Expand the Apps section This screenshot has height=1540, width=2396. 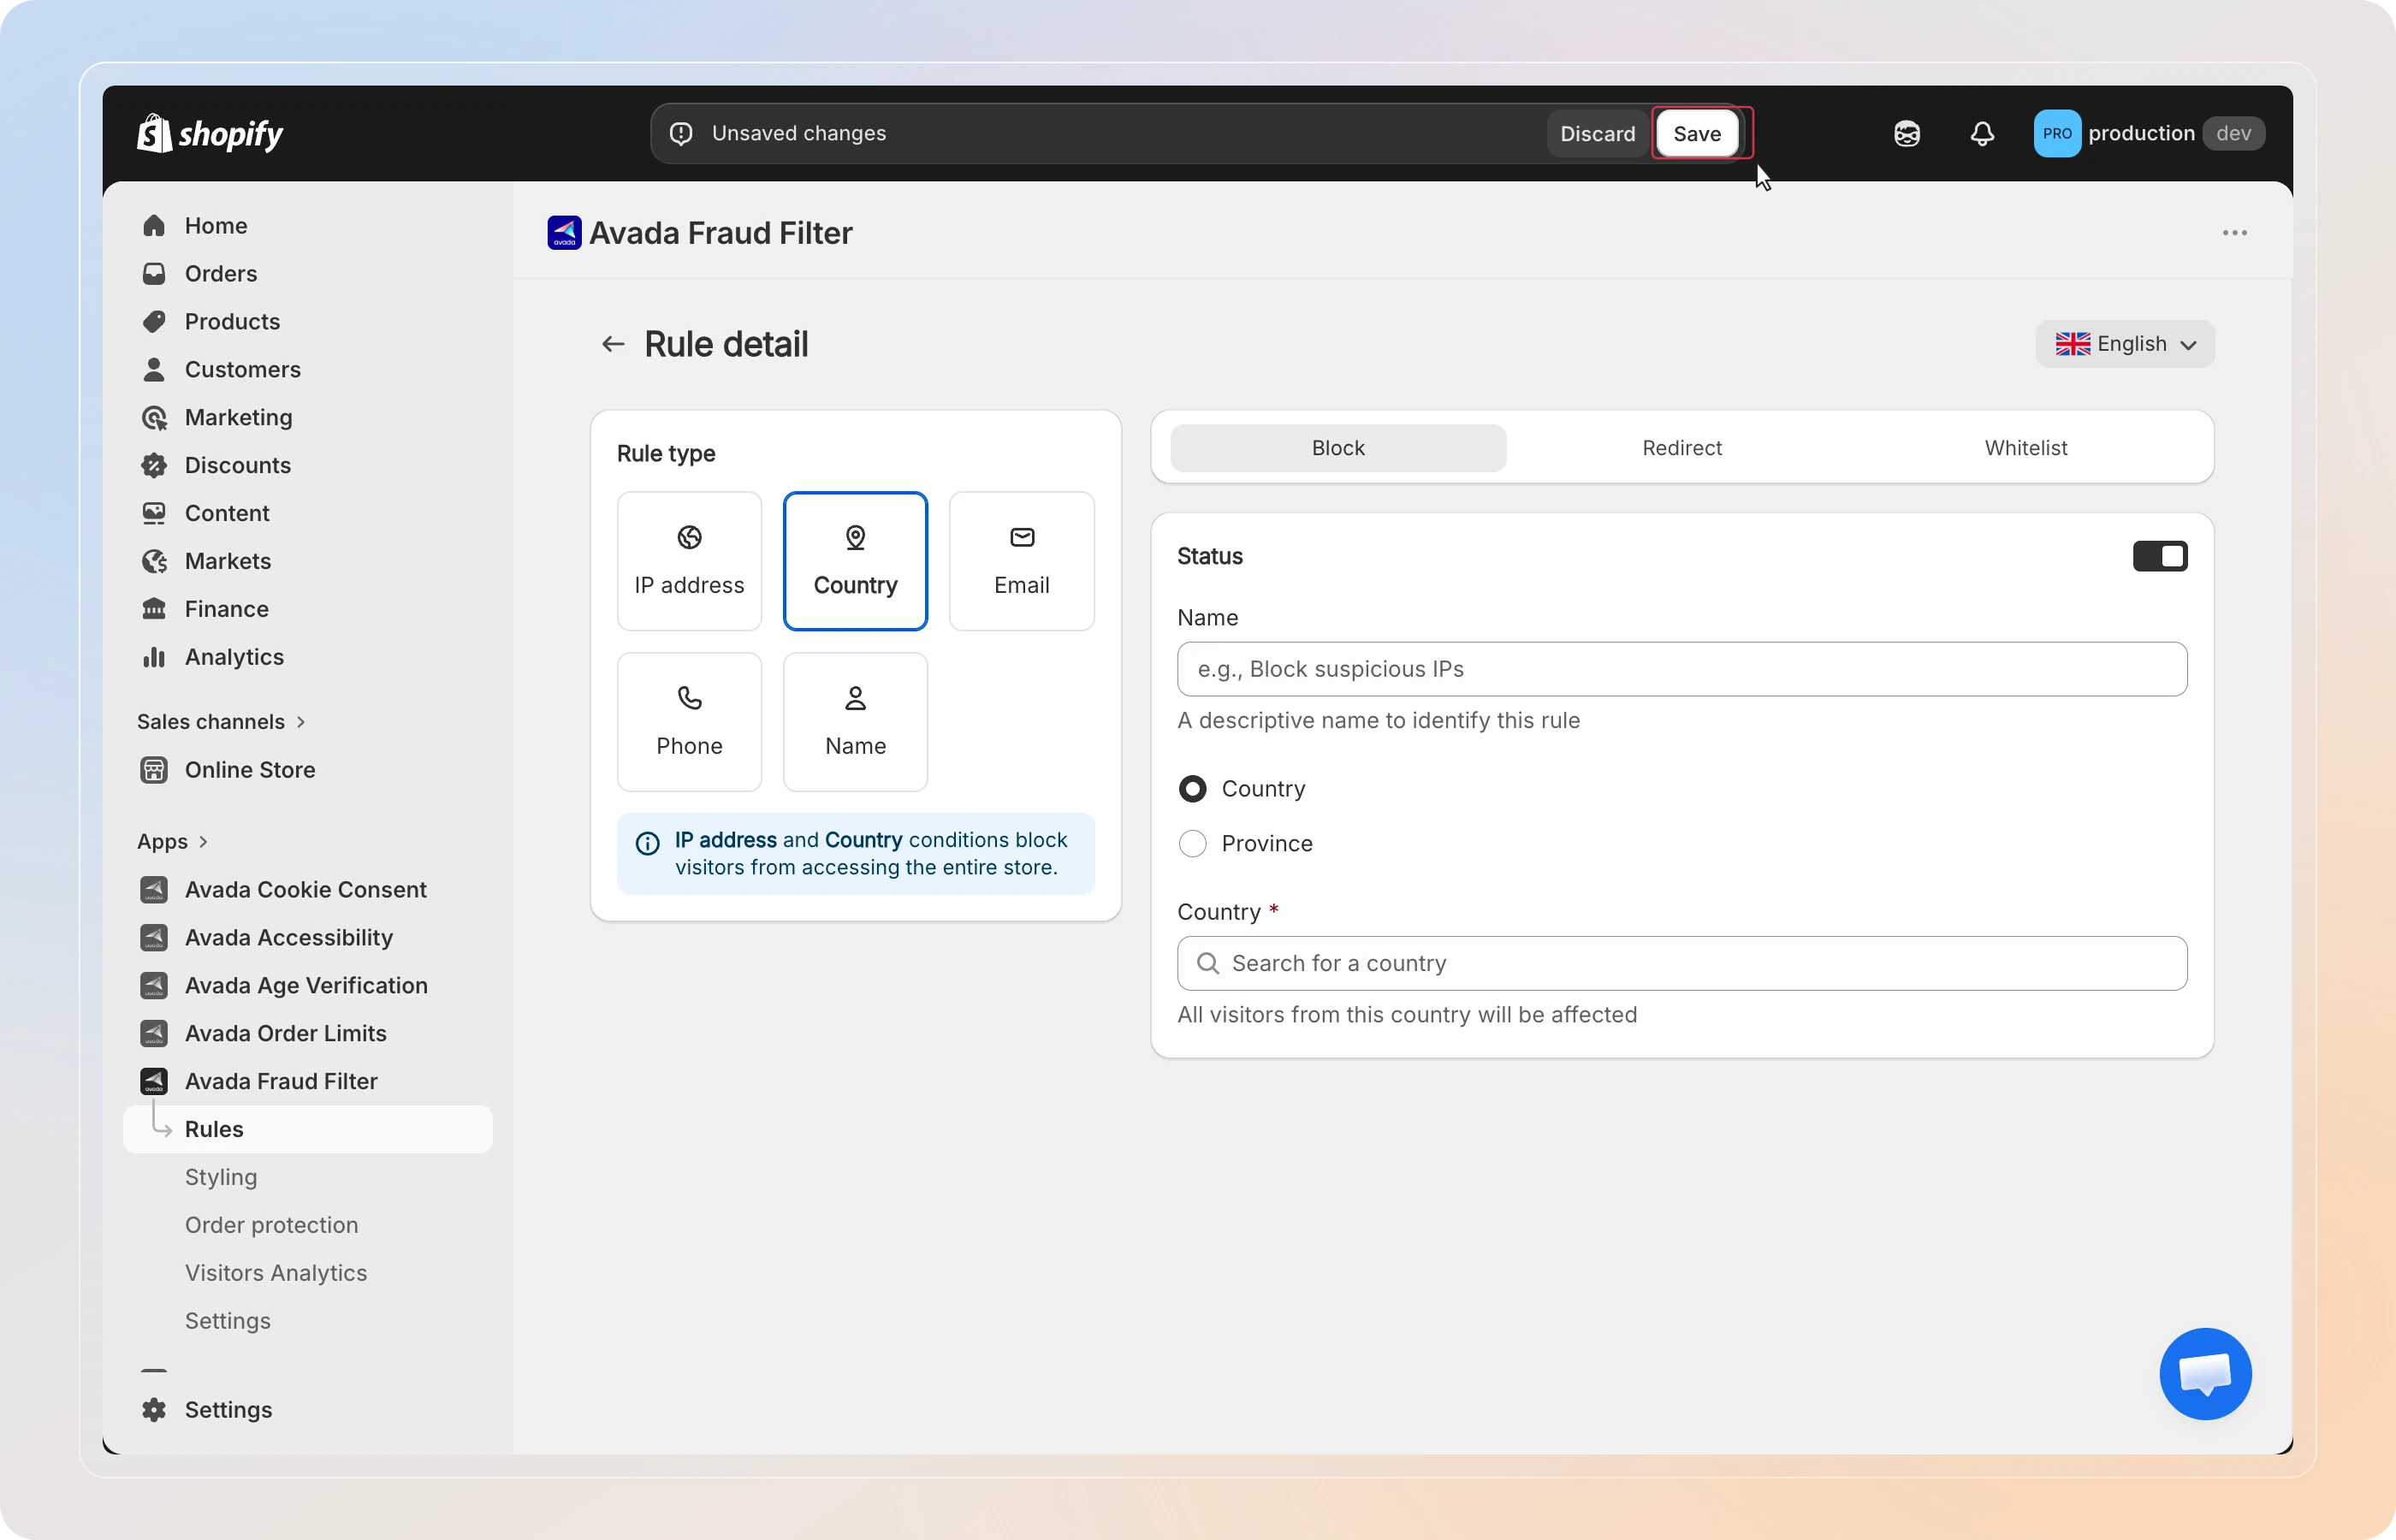point(172,842)
